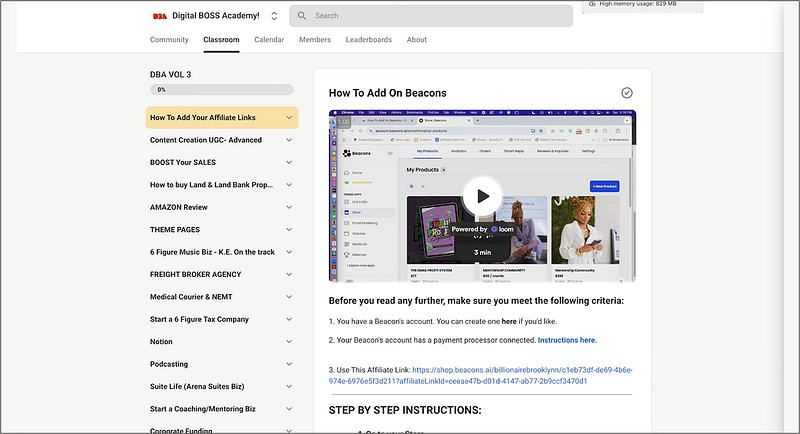Image resolution: width=800 pixels, height=434 pixels.
Task: Select AMAZON Review module
Action: click(x=179, y=208)
